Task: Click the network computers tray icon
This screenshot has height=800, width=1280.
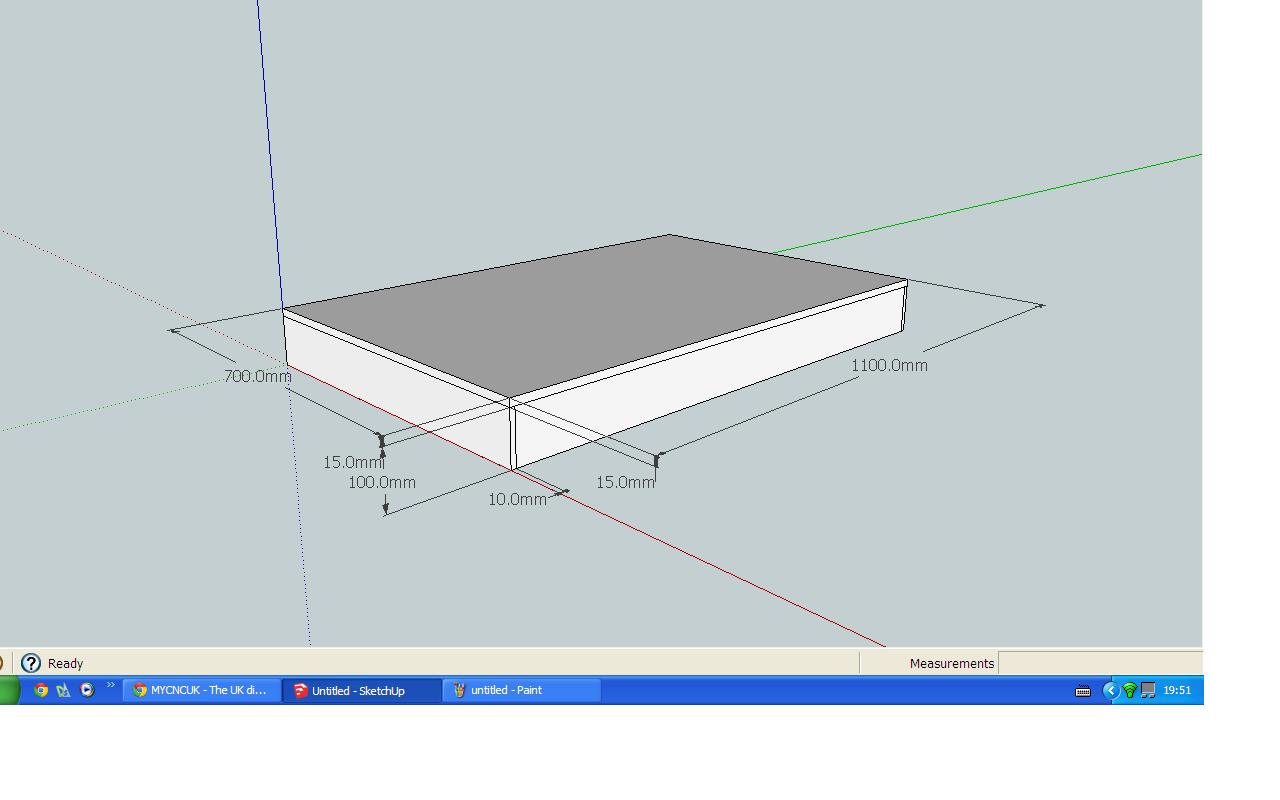Action: 1148,690
